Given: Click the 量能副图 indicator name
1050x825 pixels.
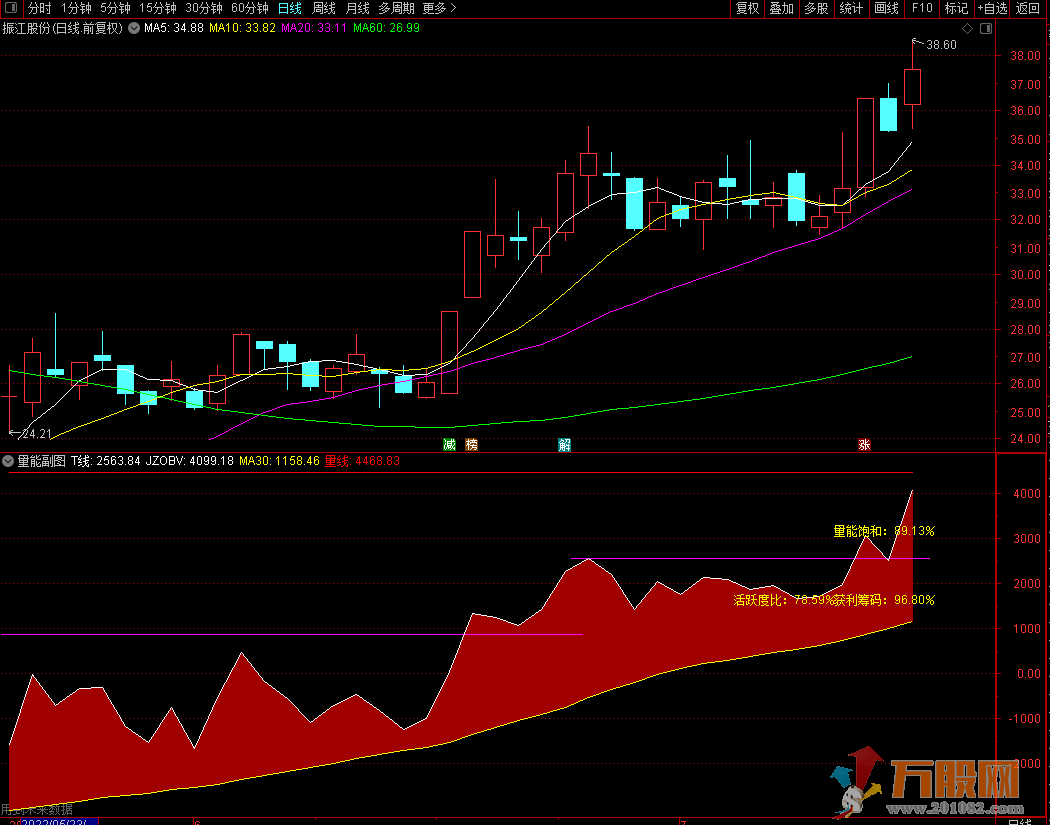Looking at the screenshot, I should click(x=42, y=461).
